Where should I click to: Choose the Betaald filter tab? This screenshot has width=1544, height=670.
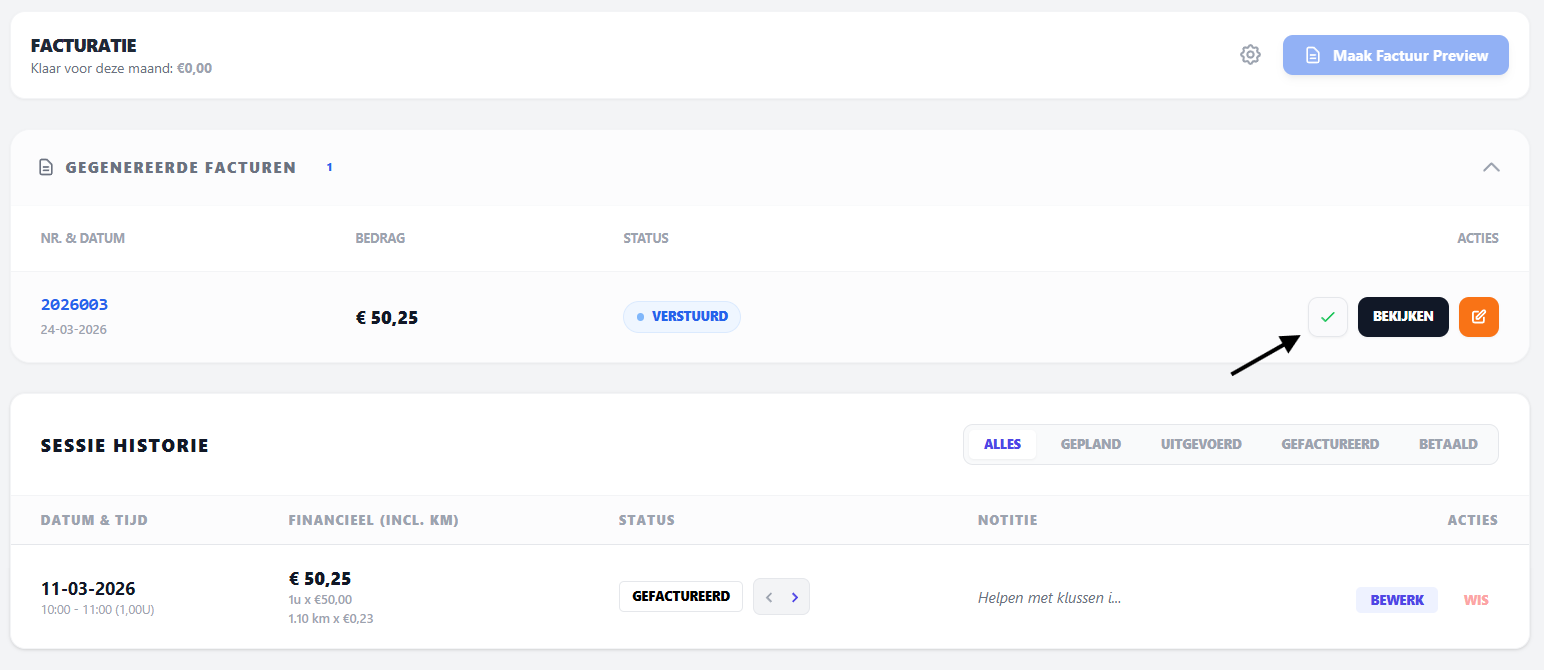pos(1447,444)
